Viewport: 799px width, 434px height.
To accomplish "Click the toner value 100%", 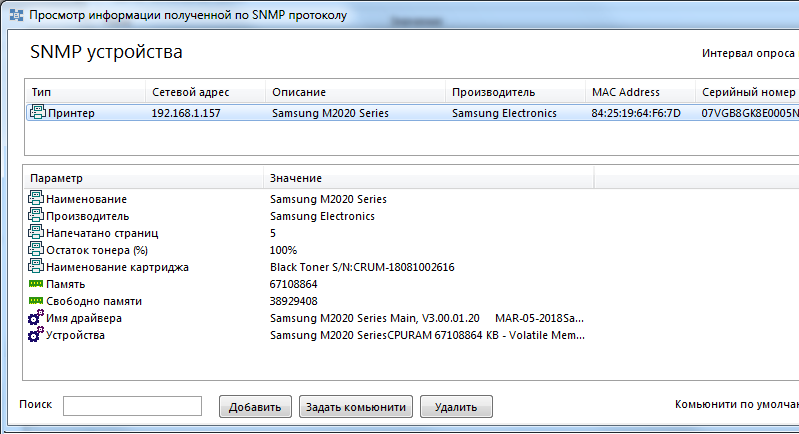I will tap(283, 250).
